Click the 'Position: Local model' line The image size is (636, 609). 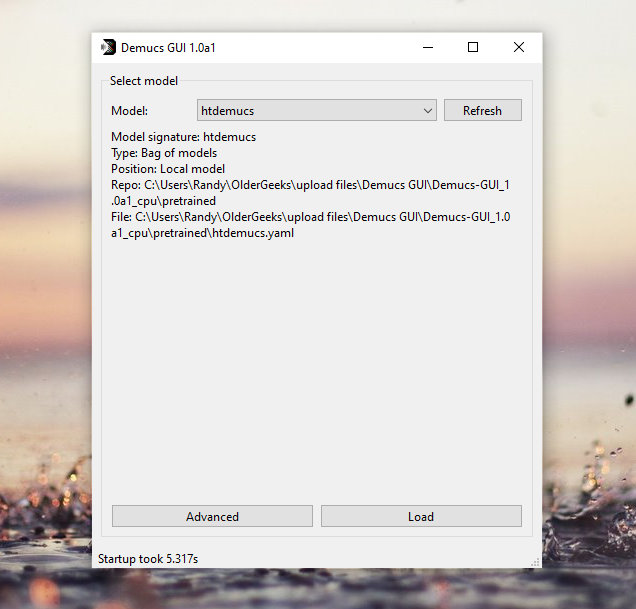[x=168, y=169]
